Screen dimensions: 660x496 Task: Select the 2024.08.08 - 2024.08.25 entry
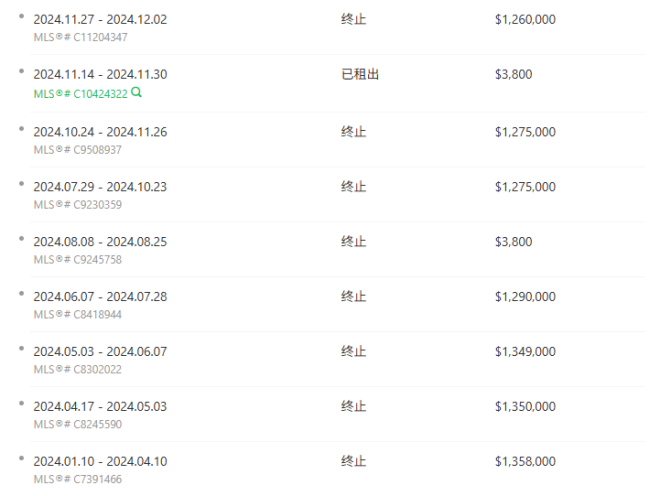point(100,242)
